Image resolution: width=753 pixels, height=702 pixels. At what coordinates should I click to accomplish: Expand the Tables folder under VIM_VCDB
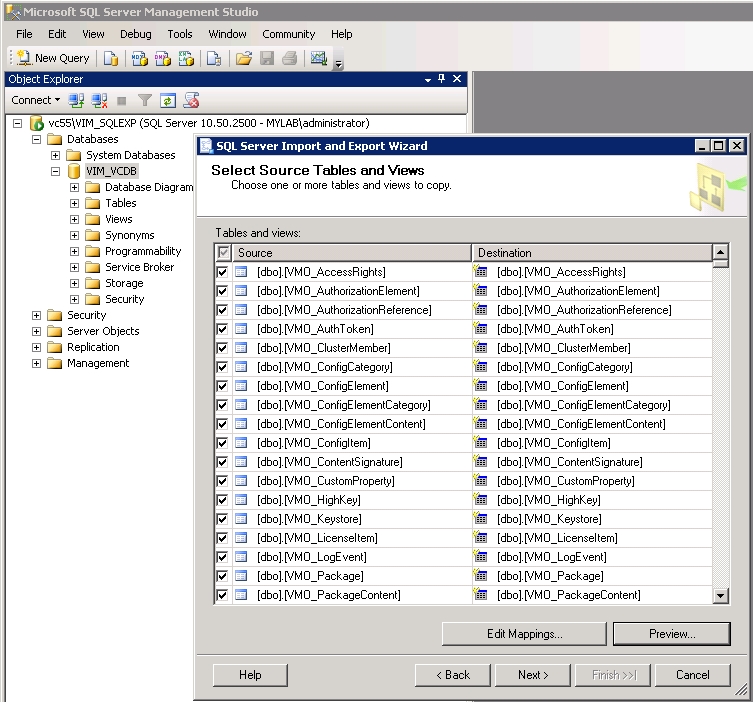click(x=74, y=204)
